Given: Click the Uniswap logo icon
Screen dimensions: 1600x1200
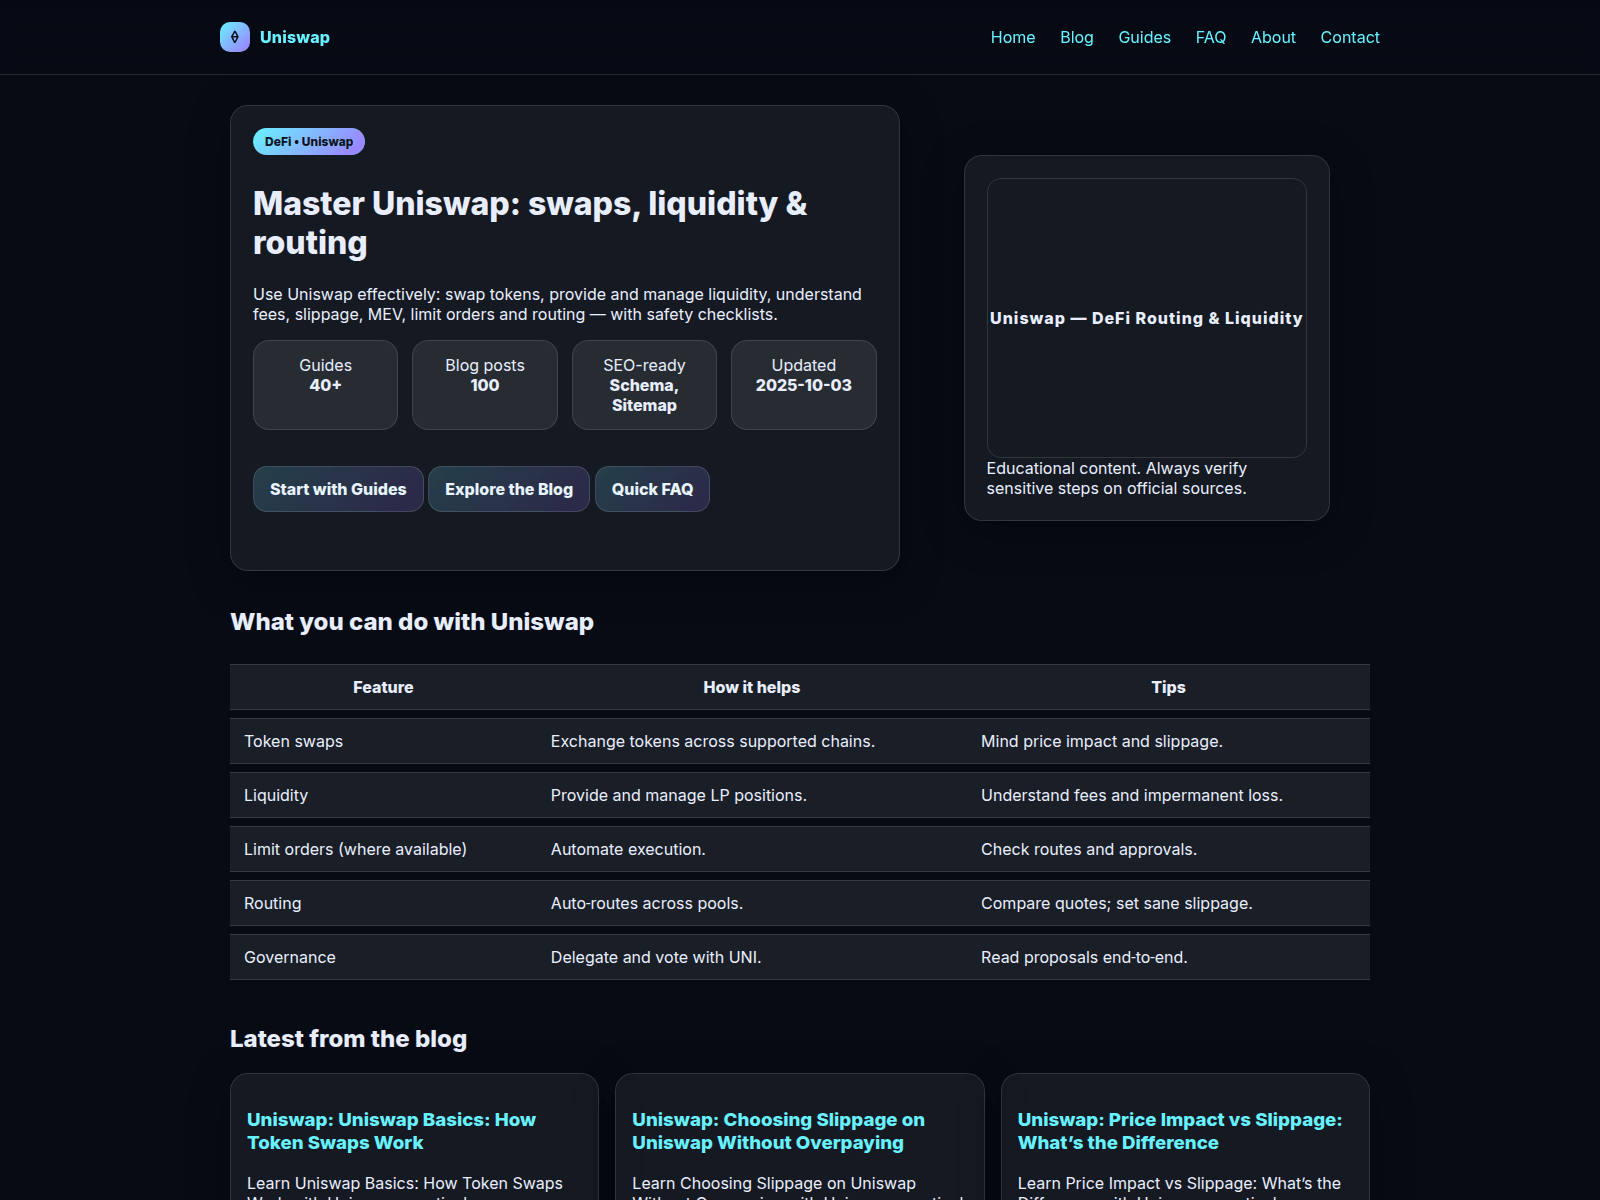Looking at the screenshot, I should pyautogui.click(x=235, y=37).
